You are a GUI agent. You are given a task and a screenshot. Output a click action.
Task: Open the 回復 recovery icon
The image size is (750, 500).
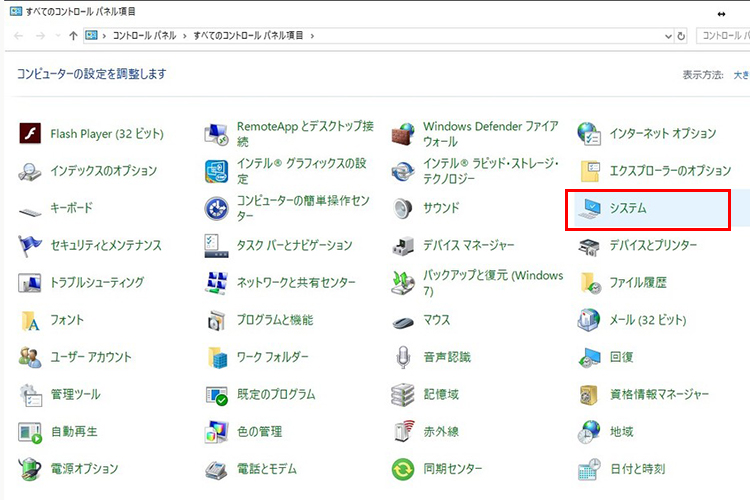click(x=589, y=357)
